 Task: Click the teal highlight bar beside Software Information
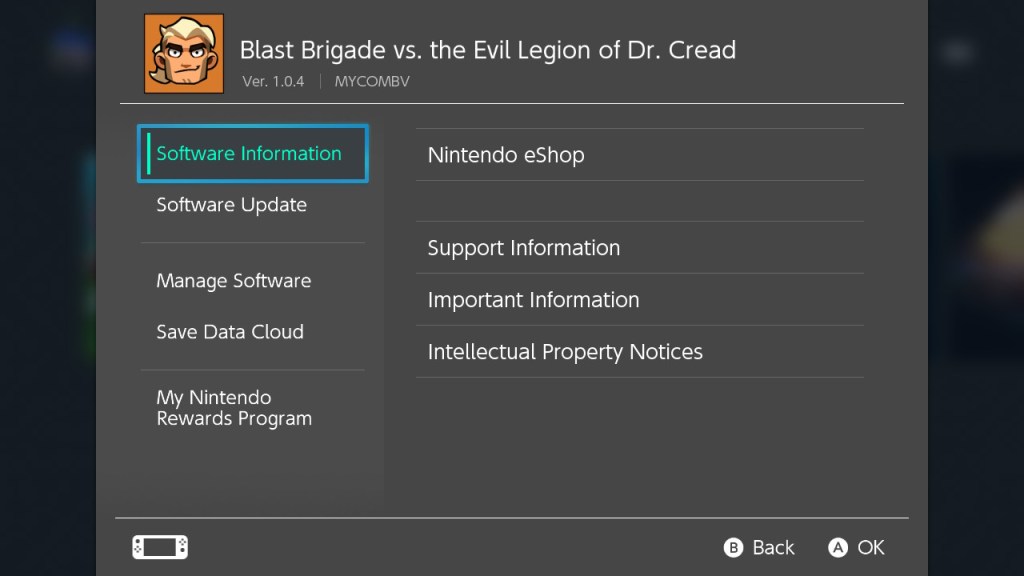pyautogui.click(x=148, y=154)
